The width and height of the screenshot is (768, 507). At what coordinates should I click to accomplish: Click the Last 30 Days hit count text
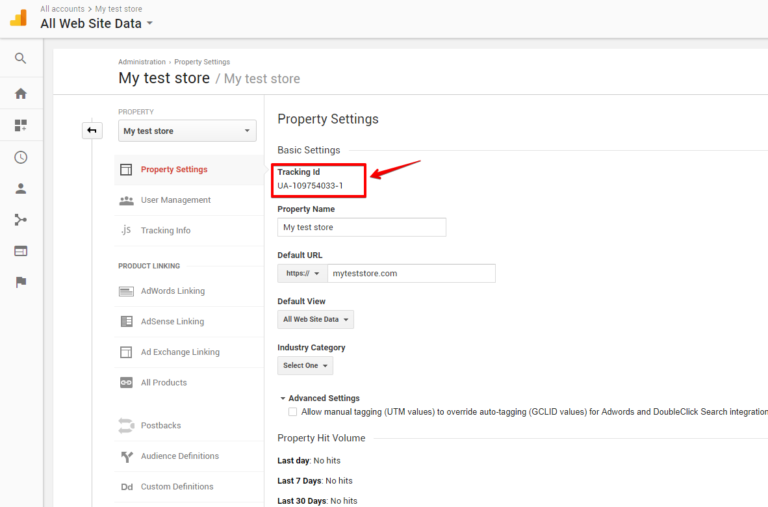pyautogui.click(x=317, y=501)
